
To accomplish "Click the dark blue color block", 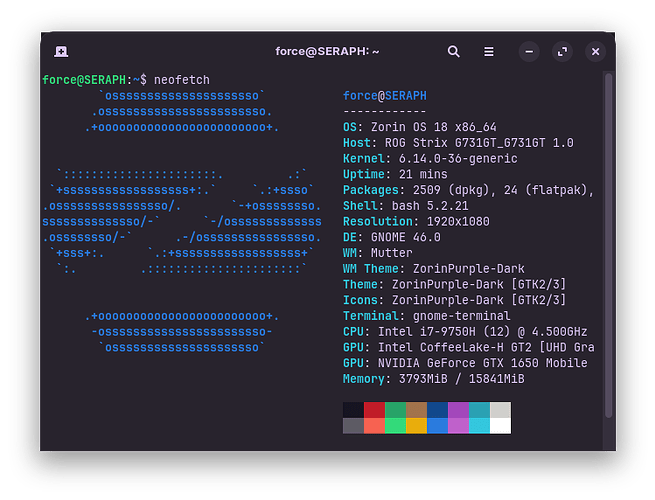I will [437, 410].
